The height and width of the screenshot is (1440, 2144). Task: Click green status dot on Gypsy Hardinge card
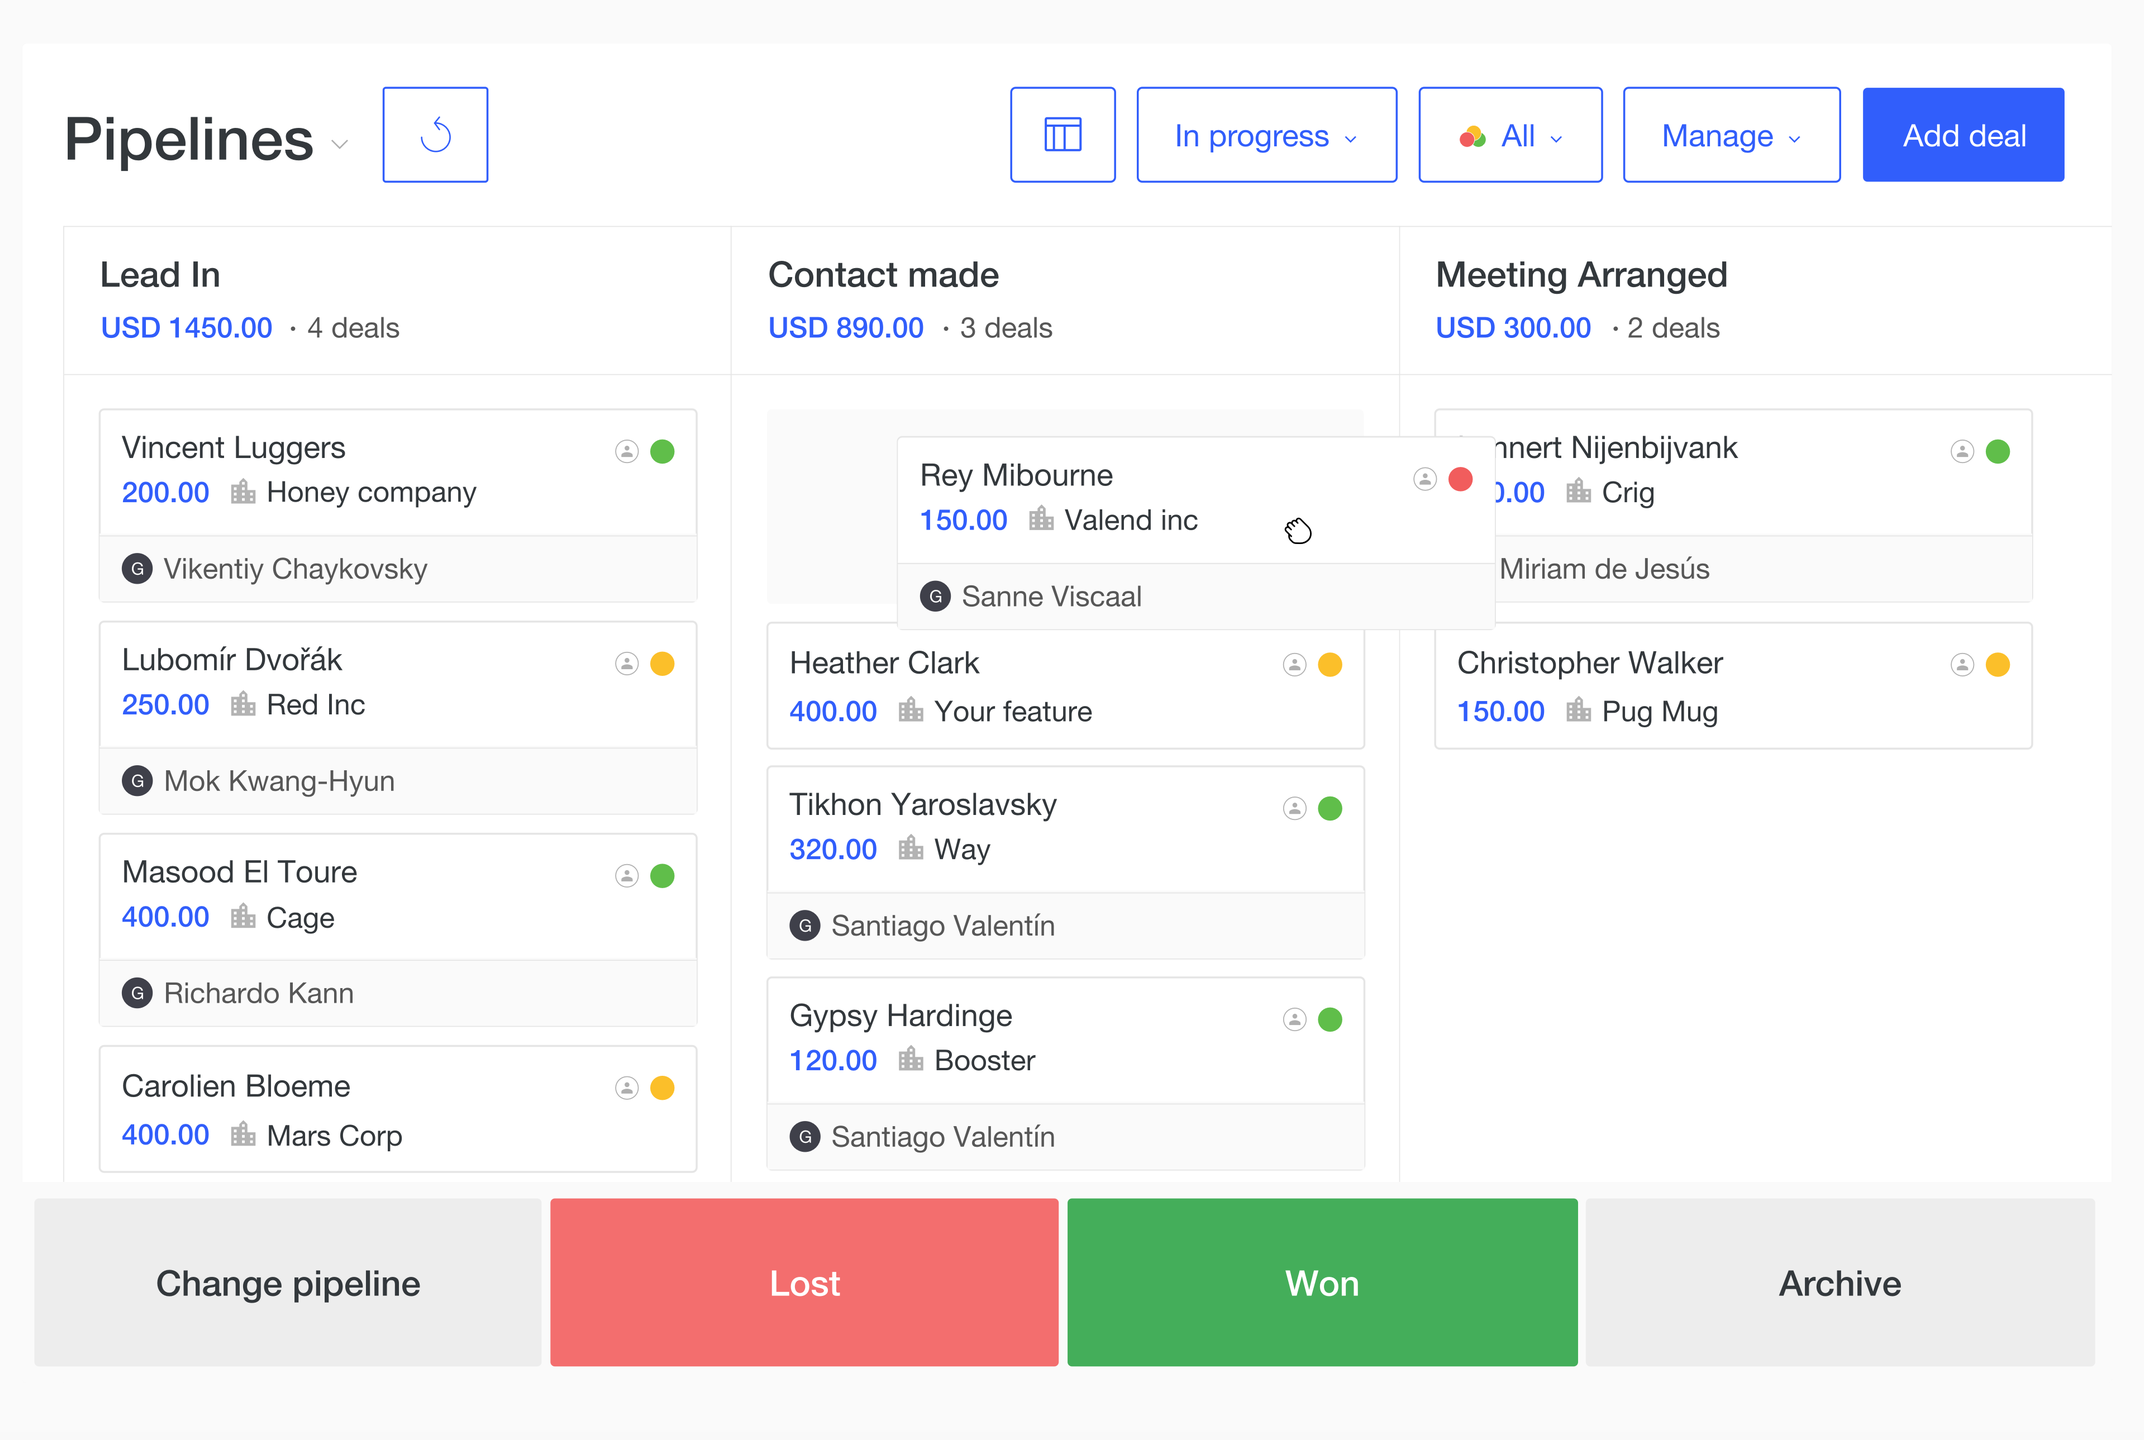(1330, 1019)
